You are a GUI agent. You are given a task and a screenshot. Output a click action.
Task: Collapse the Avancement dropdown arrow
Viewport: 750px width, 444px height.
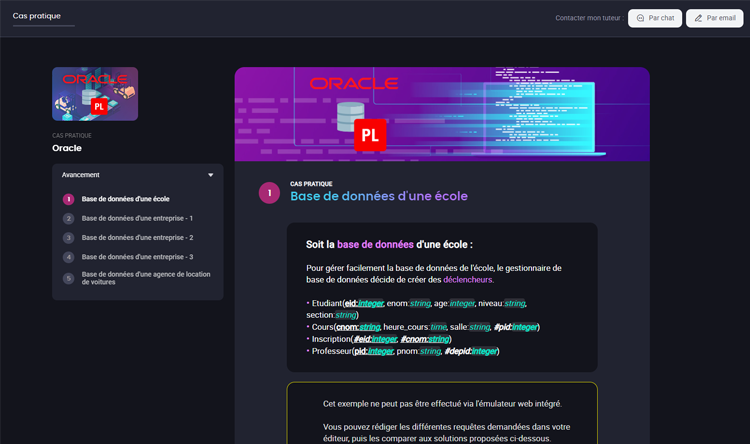coord(210,175)
